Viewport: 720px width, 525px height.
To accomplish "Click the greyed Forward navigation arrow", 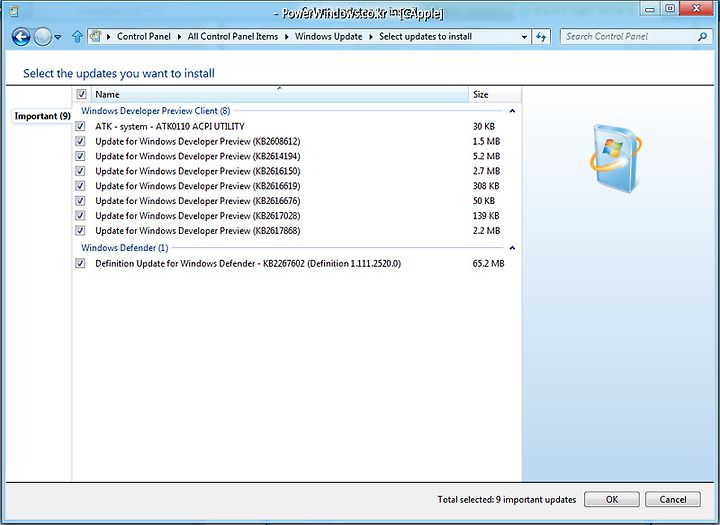I will pos(43,37).
